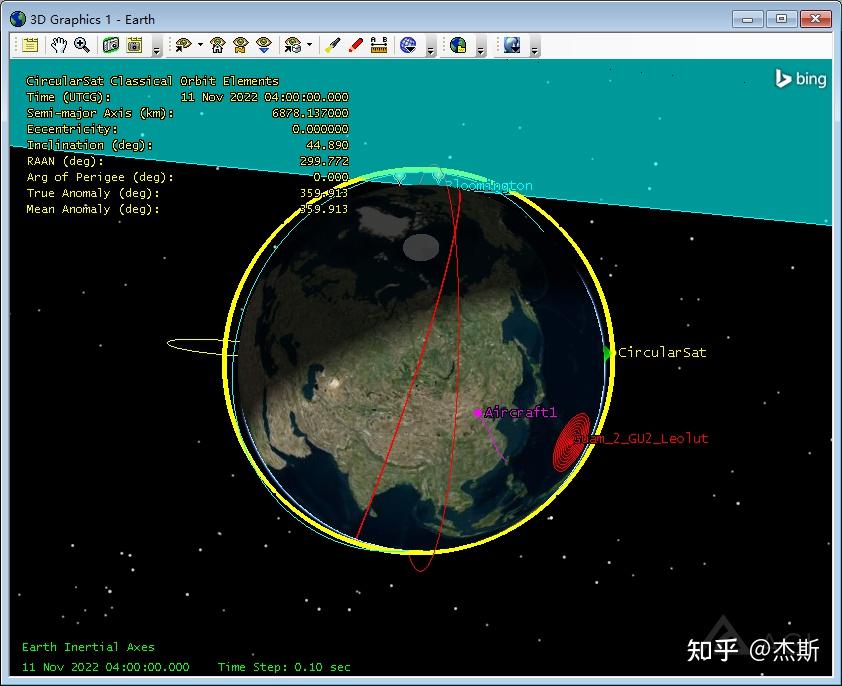
Task: Click the blue globe with arrow icon
Action: (x=408, y=45)
